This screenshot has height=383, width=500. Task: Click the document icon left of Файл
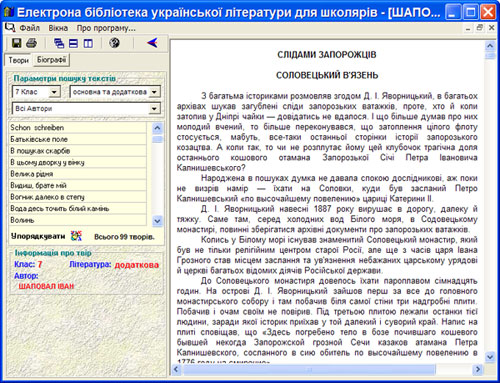[x=10, y=28]
